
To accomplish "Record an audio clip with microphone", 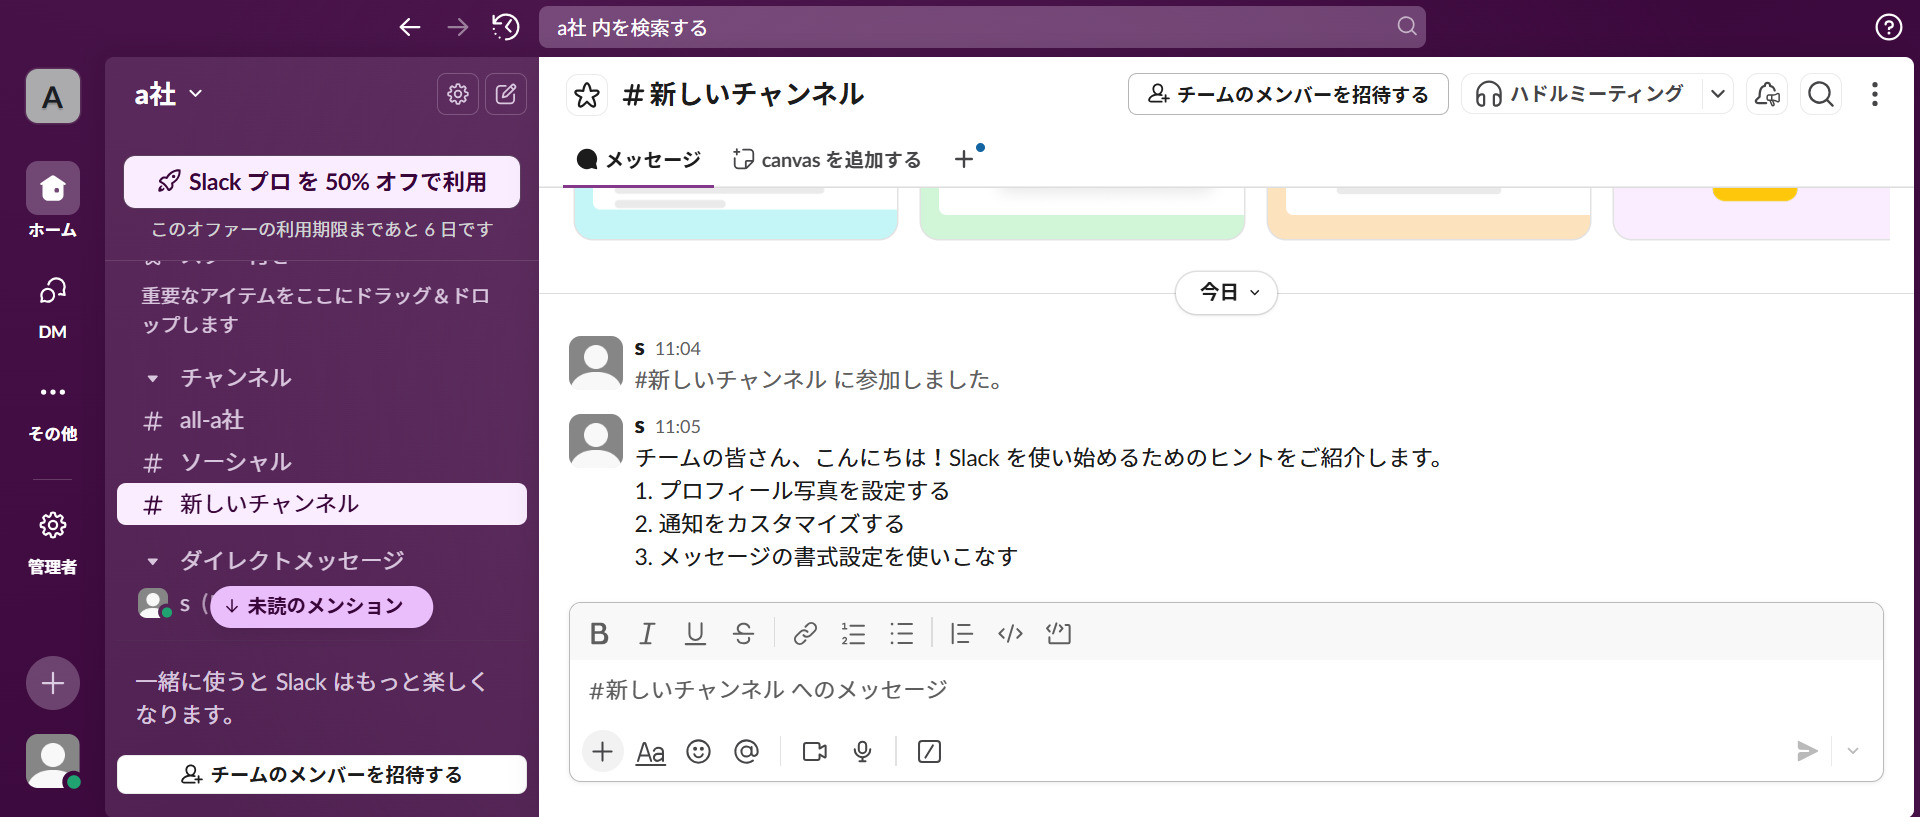I will (862, 751).
